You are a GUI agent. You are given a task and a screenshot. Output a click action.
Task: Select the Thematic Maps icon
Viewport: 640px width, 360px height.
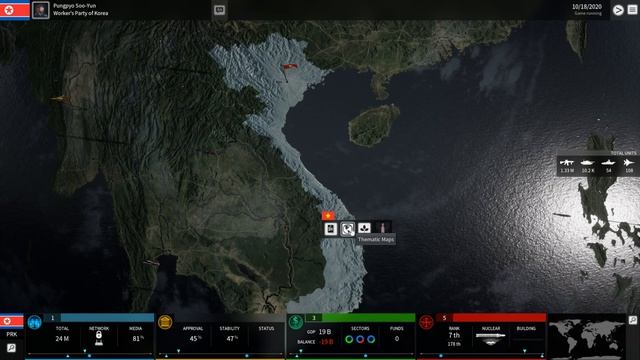point(347,229)
